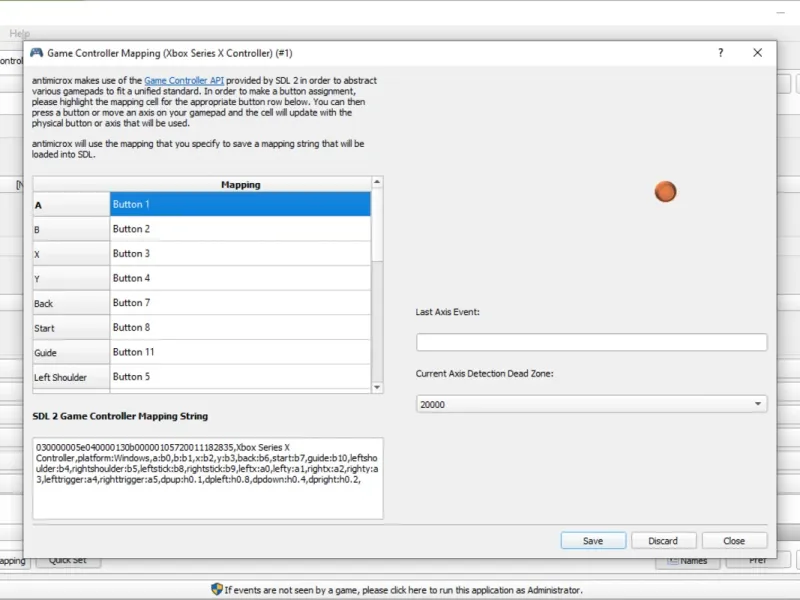Screen dimensions: 800x600
Task: Click inside the SDL 2 mapping string text box
Action: (x=208, y=478)
